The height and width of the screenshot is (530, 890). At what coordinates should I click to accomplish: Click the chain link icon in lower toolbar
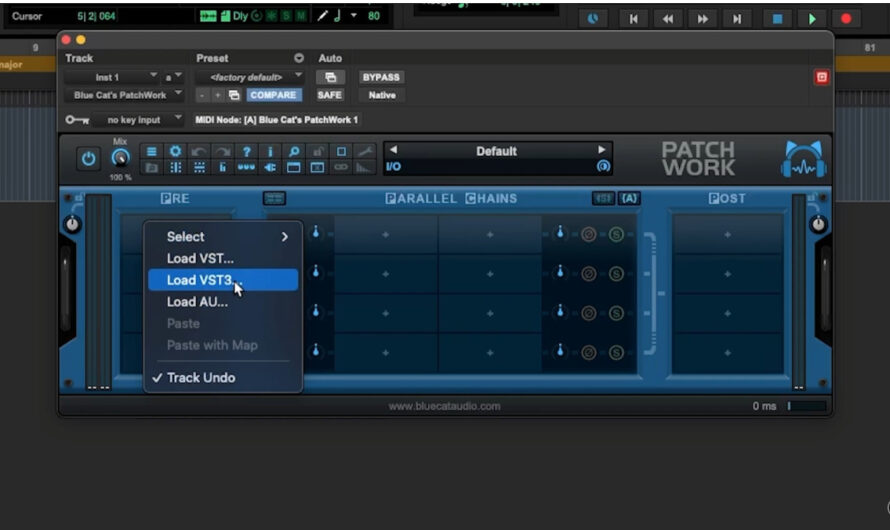click(x=341, y=167)
